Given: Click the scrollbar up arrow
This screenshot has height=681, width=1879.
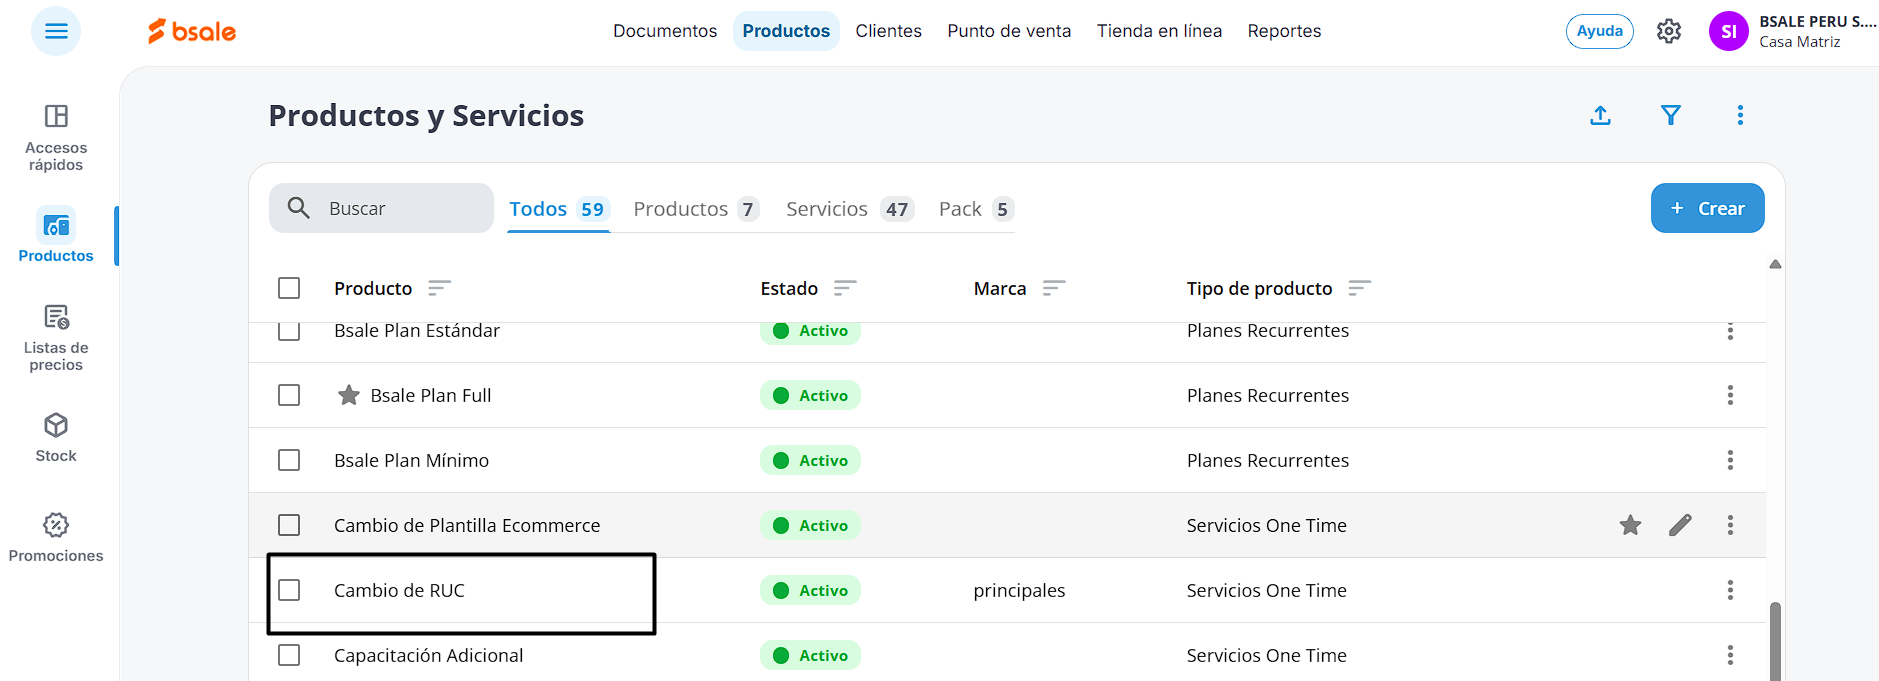Looking at the screenshot, I should pos(1775,264).
